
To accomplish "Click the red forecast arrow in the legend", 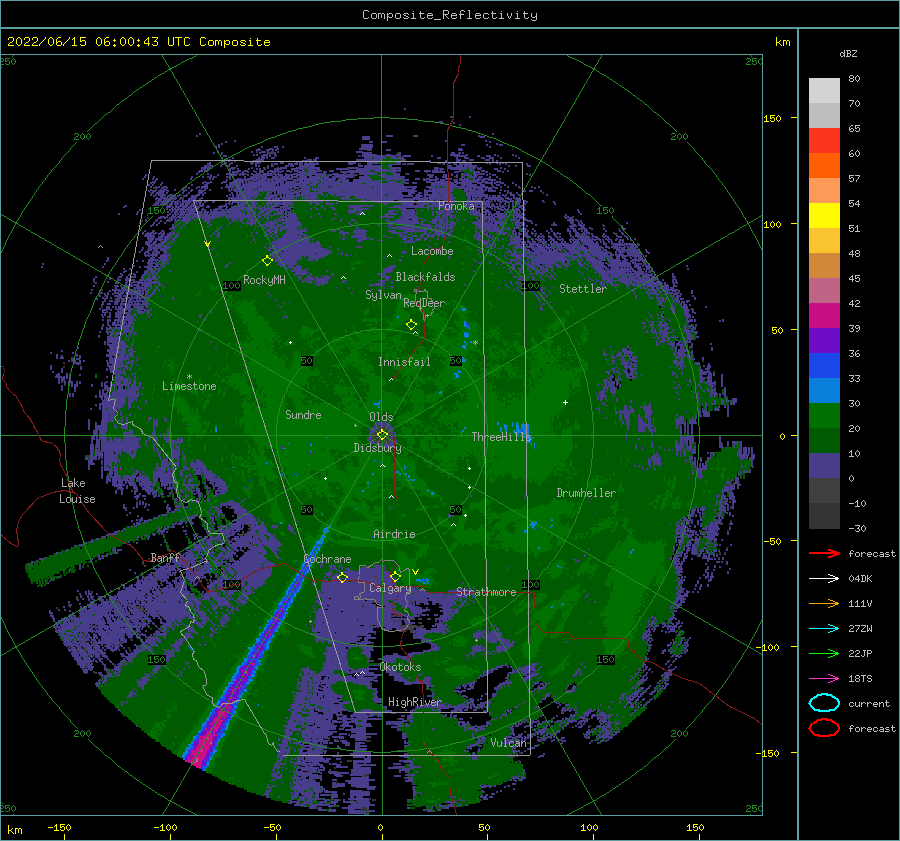I will coord(824,553).
